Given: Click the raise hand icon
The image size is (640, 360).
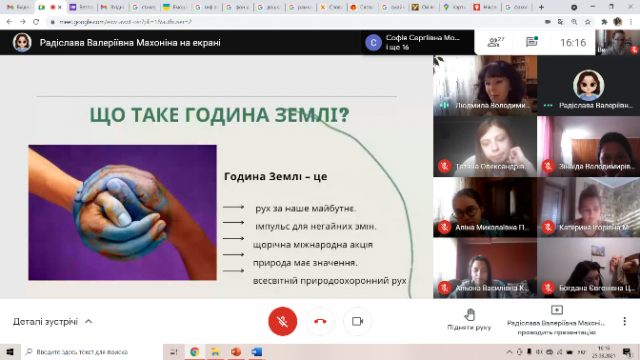Looking at the screenshot, I should click(469, 314).
